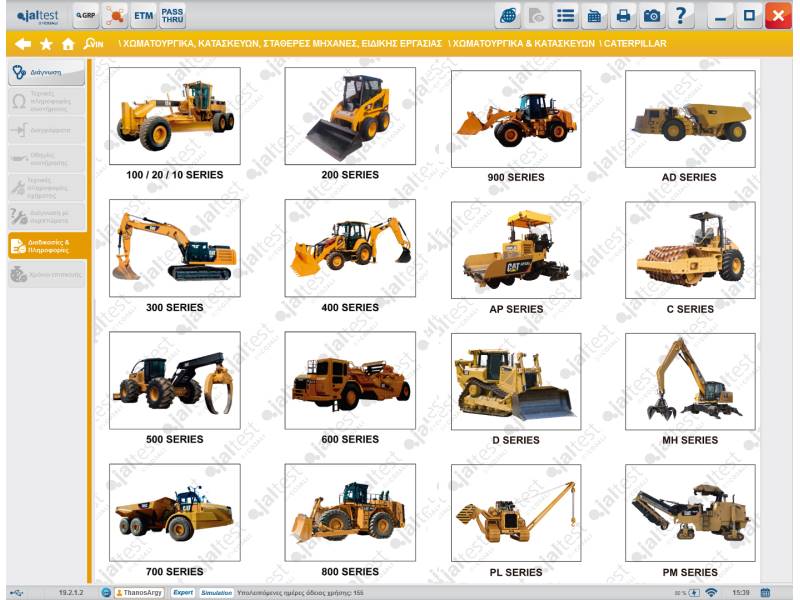Open the list view icon in toolbar
Viewport: 800px width, 600px height.
point(566,15)
